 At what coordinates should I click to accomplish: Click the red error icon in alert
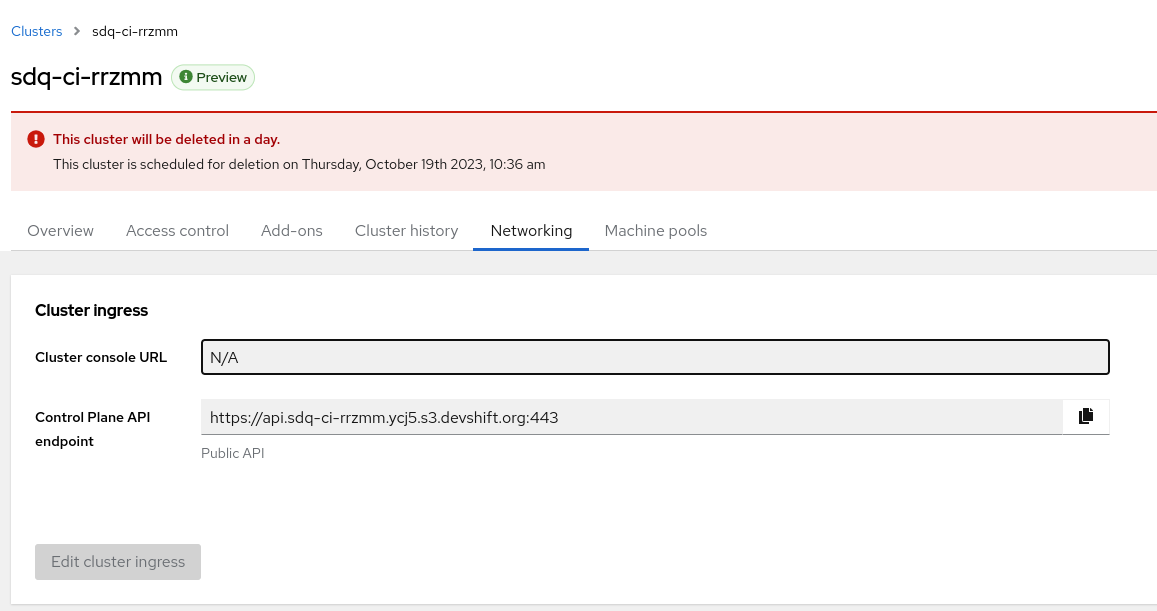(x=36, y=139)
